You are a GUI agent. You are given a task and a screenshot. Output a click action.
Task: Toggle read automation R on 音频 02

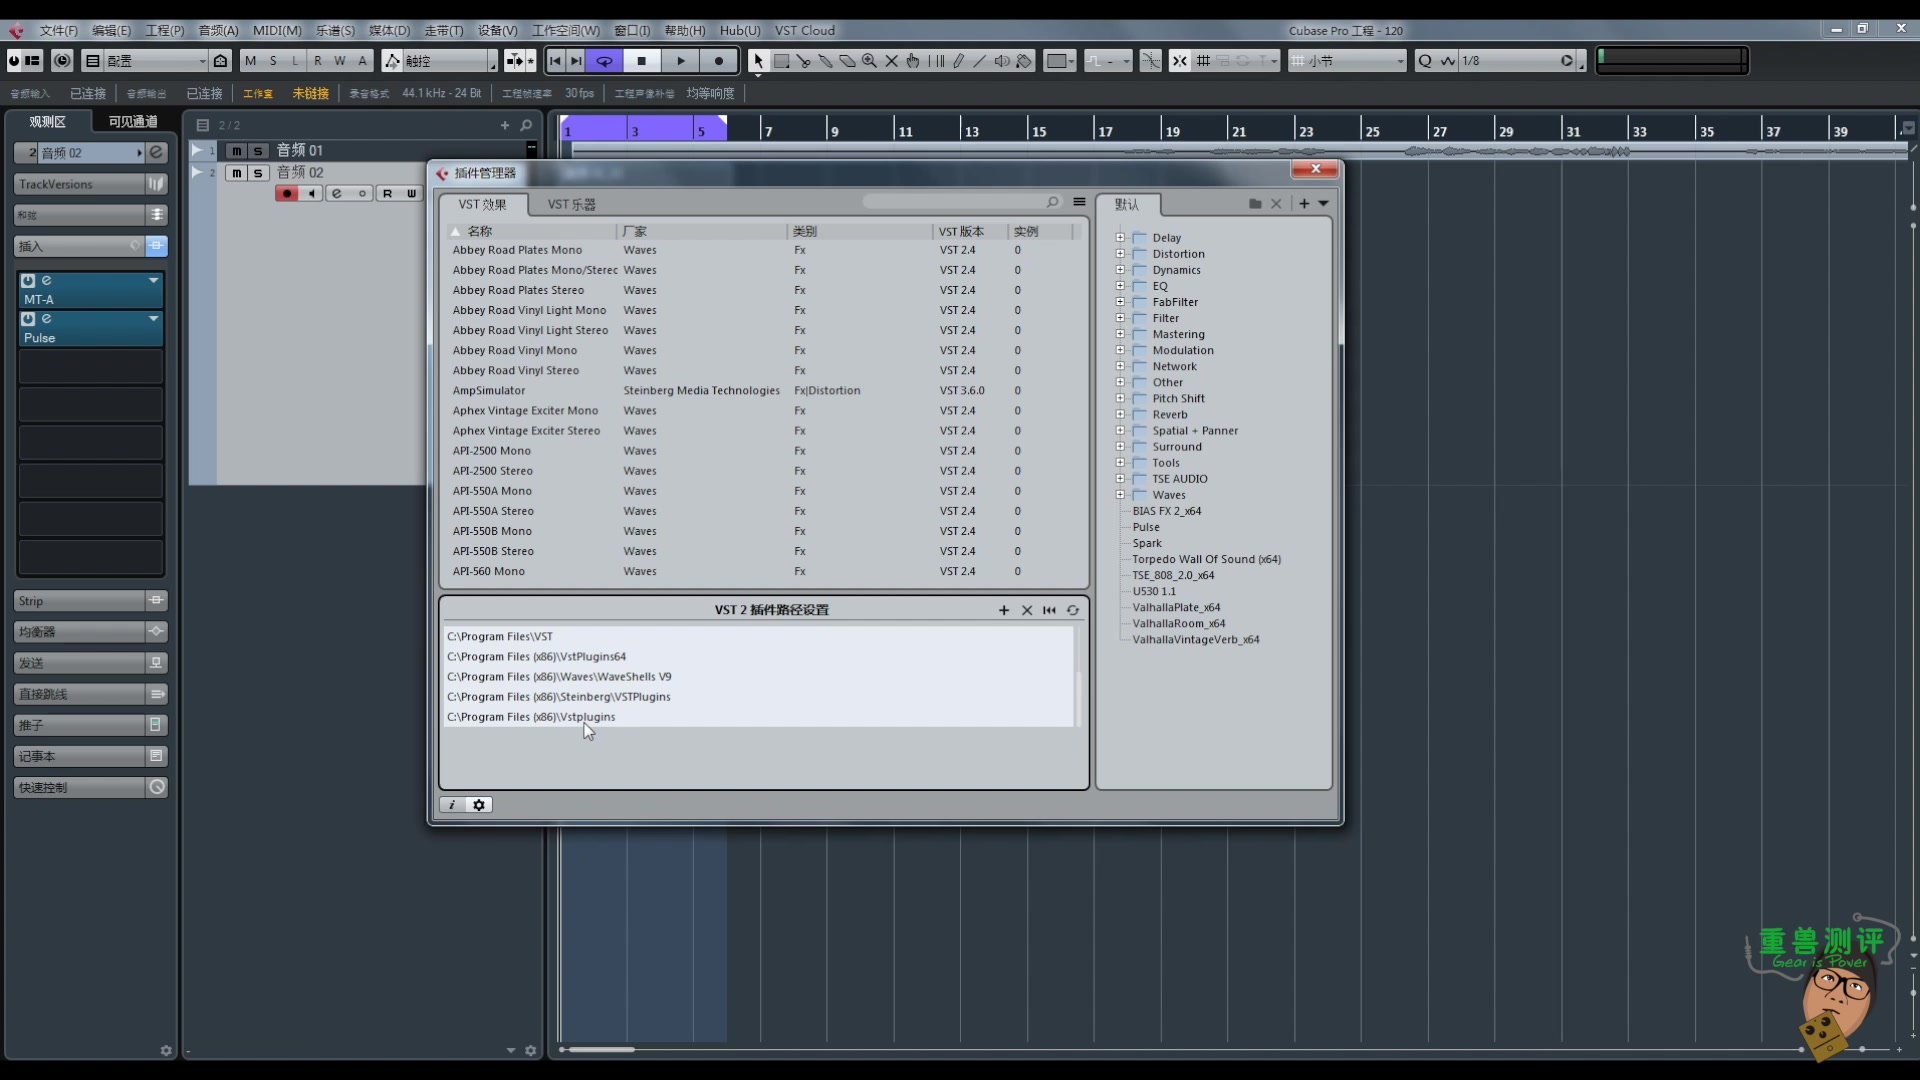tap(387, 194)
